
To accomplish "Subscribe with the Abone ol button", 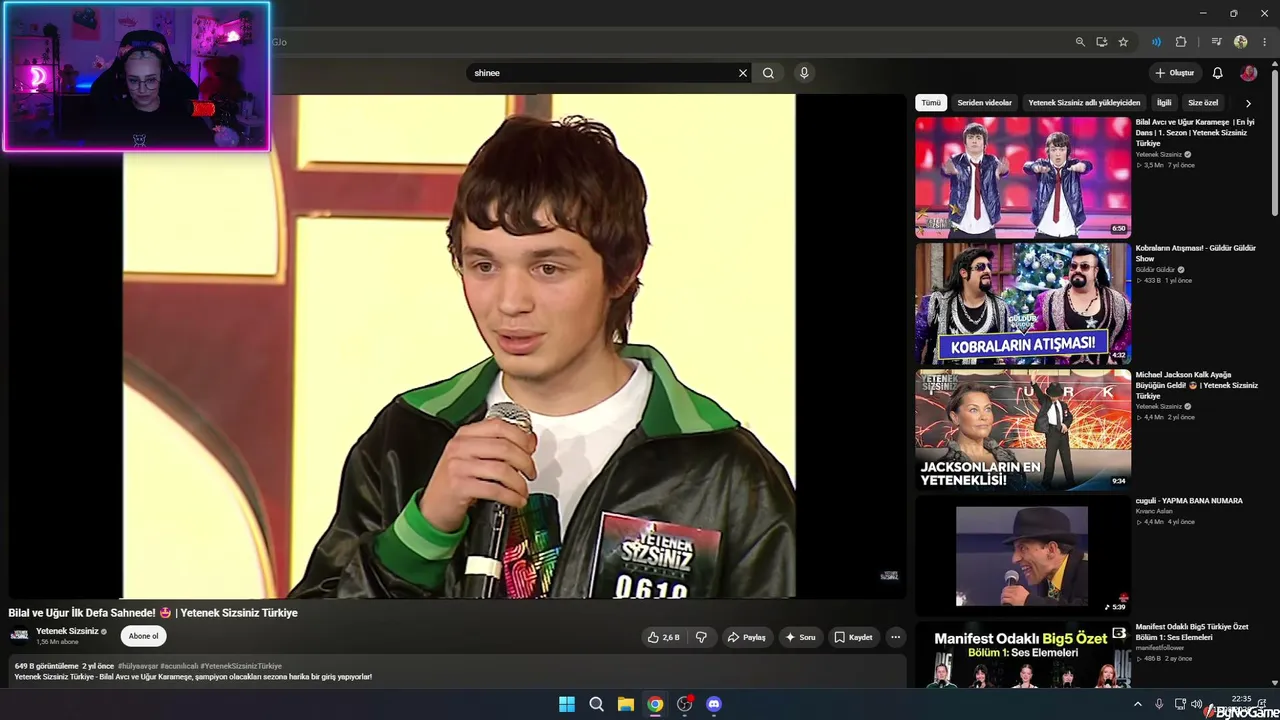I will click(143, 636).
